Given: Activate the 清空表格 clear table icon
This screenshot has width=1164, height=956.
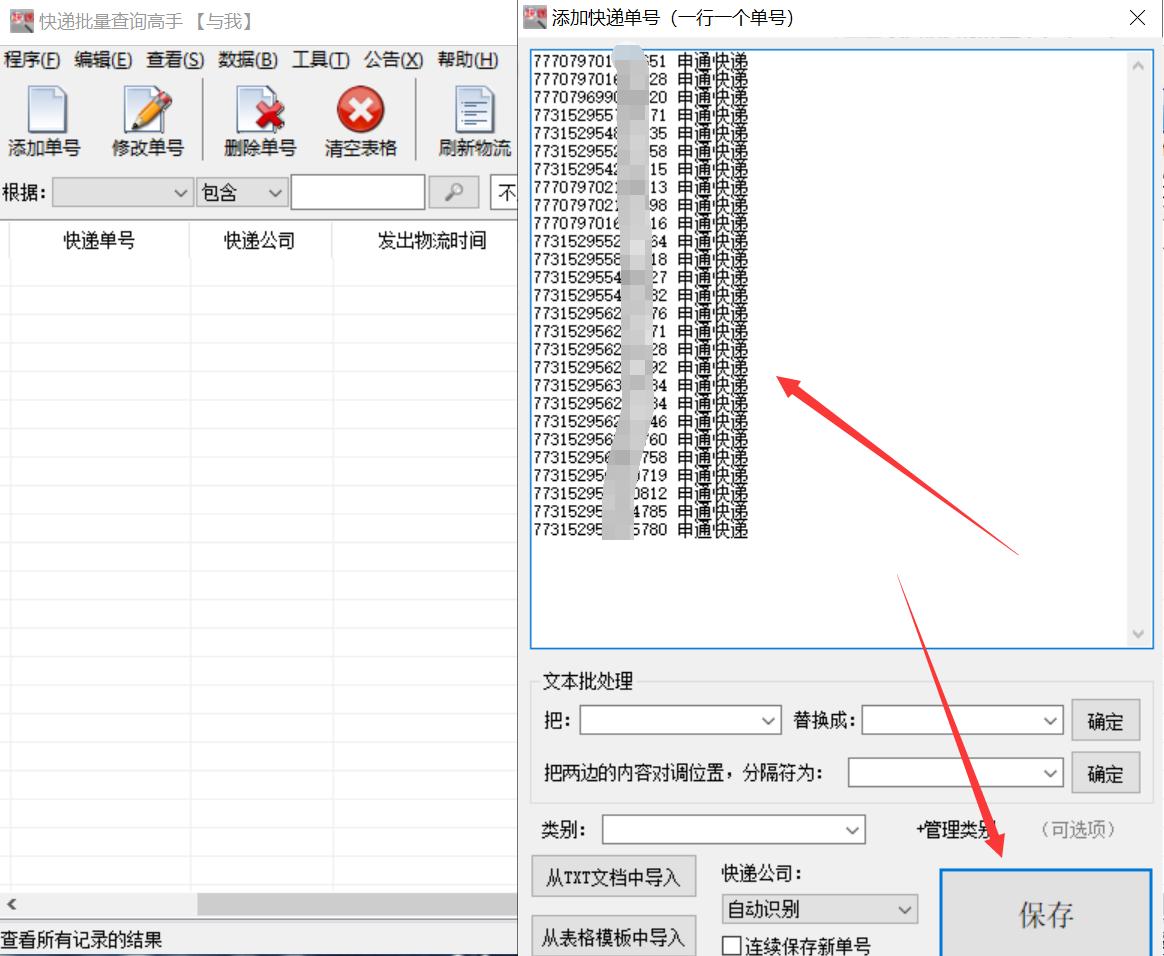Looking at the screenshot, I should [x=359, y=110].
